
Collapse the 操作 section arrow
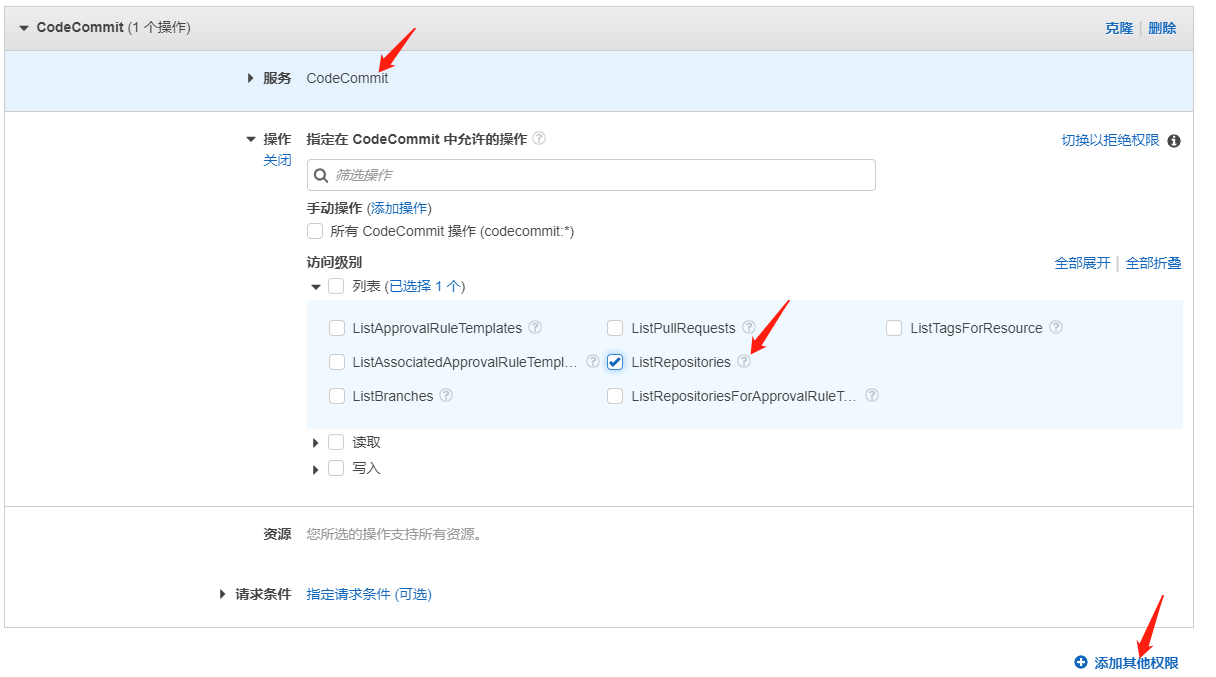click(x=251, y=140)
